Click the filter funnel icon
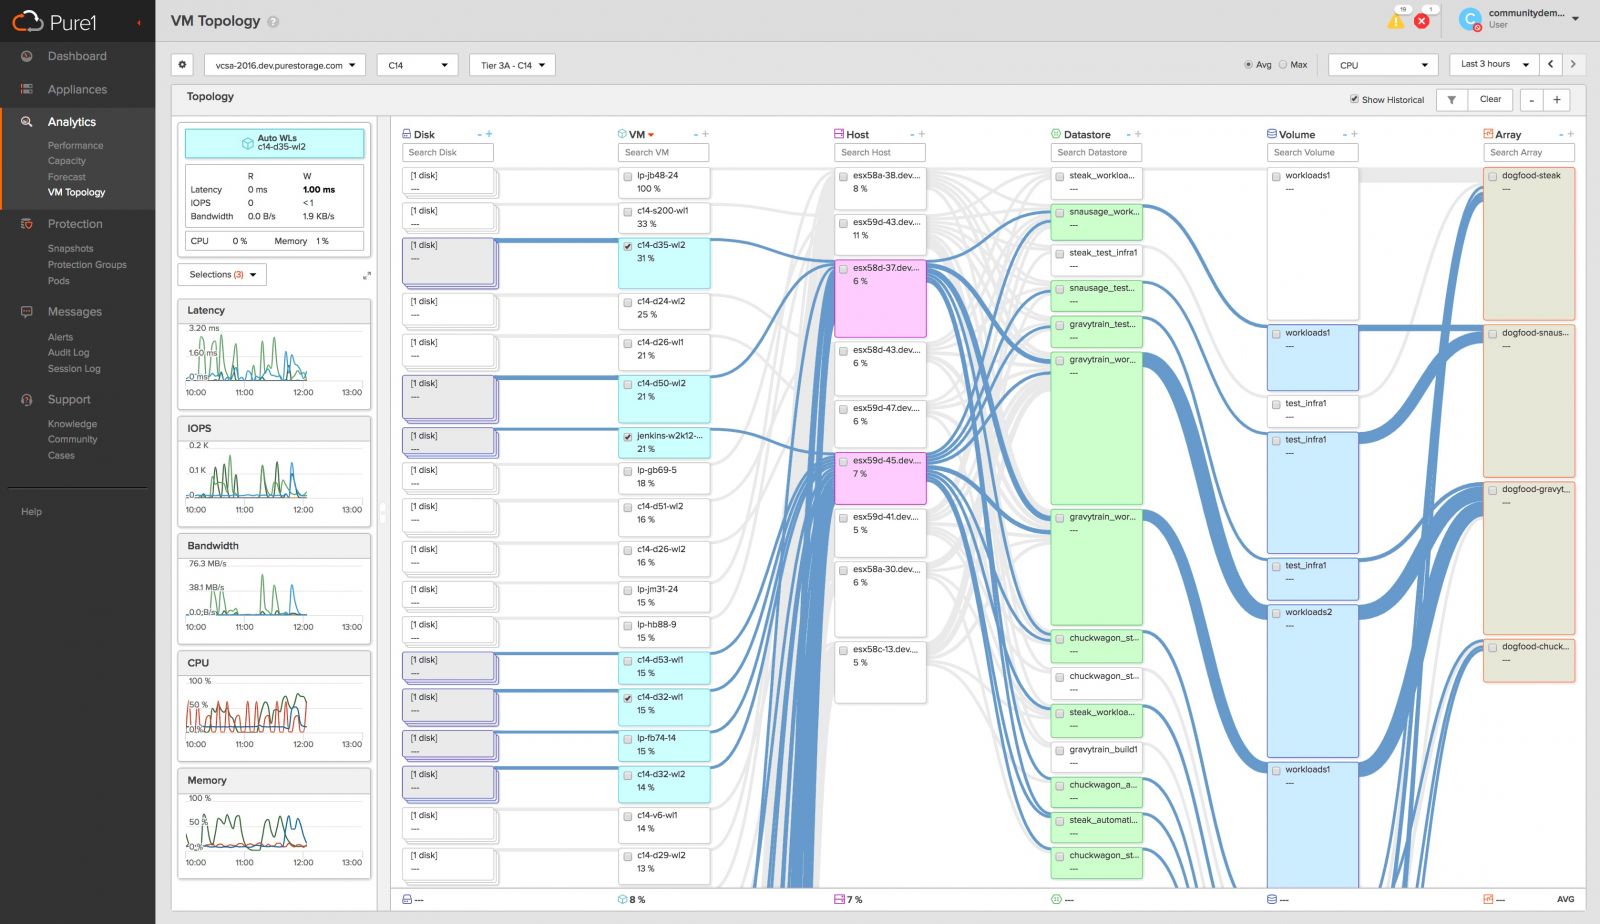 [x=1451, y=100]
